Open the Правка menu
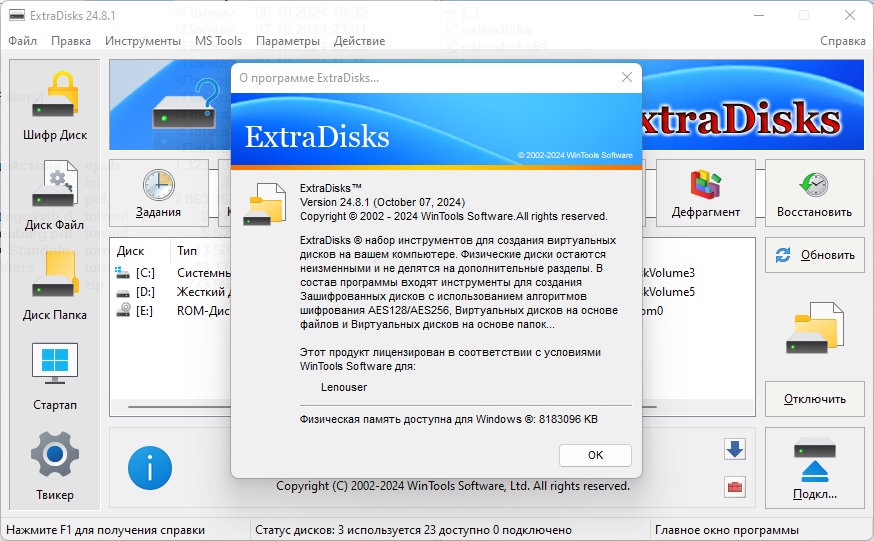The image size is (874, 541). tap(71, 41)
